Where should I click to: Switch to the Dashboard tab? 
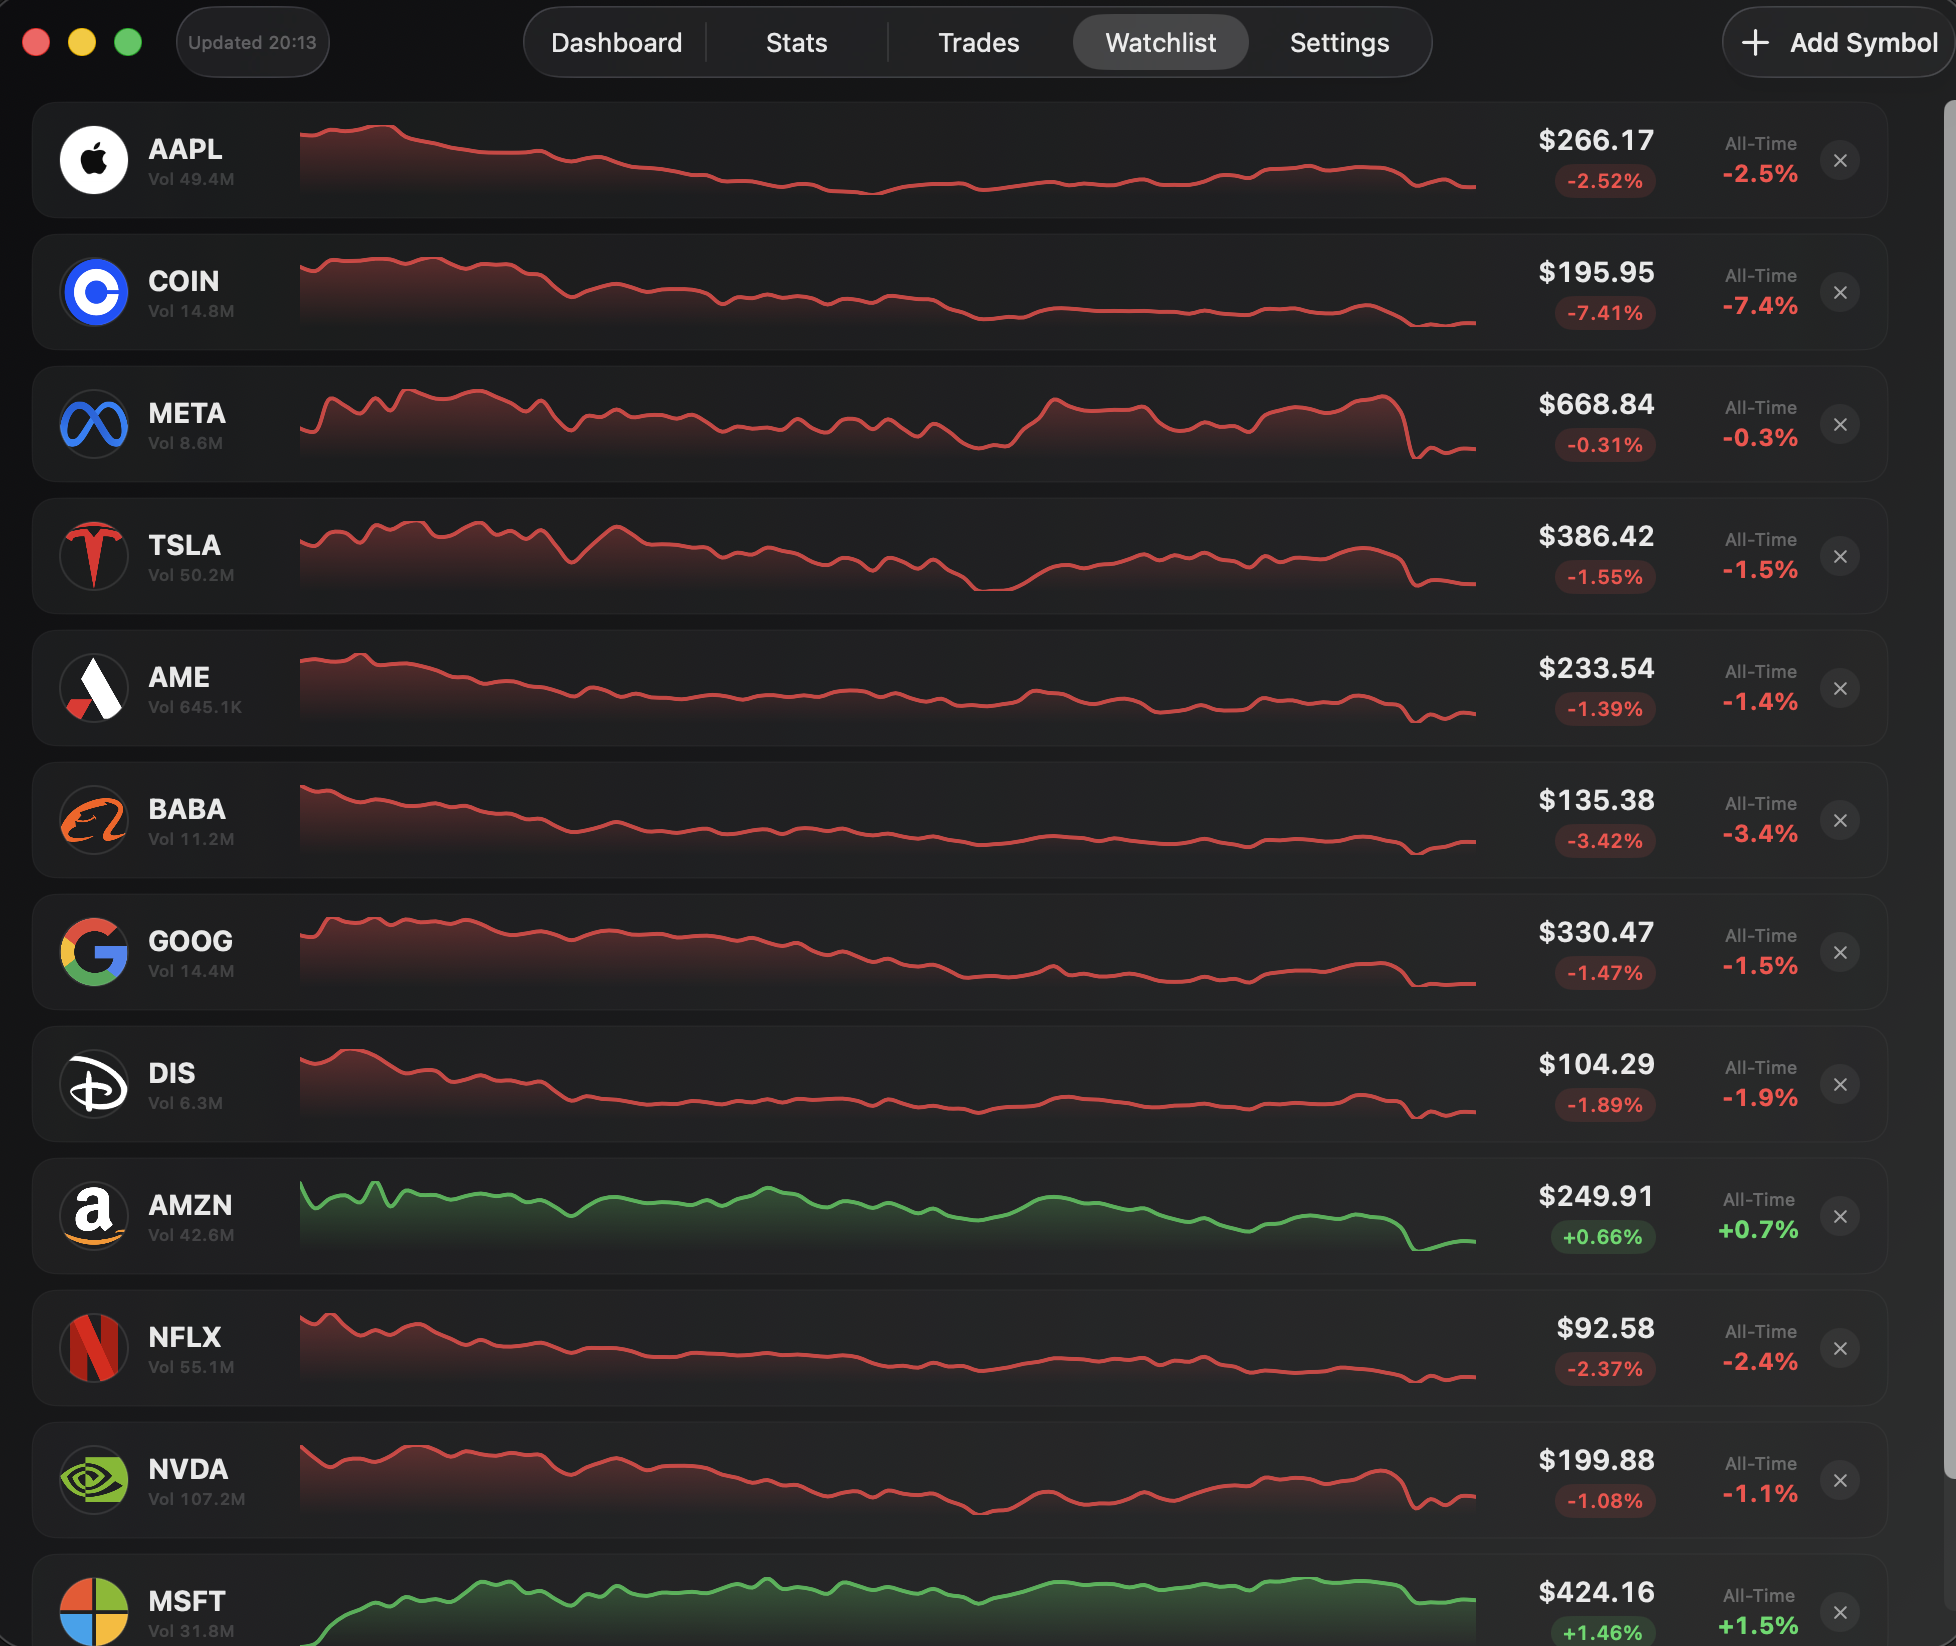(x=616, y=43)
